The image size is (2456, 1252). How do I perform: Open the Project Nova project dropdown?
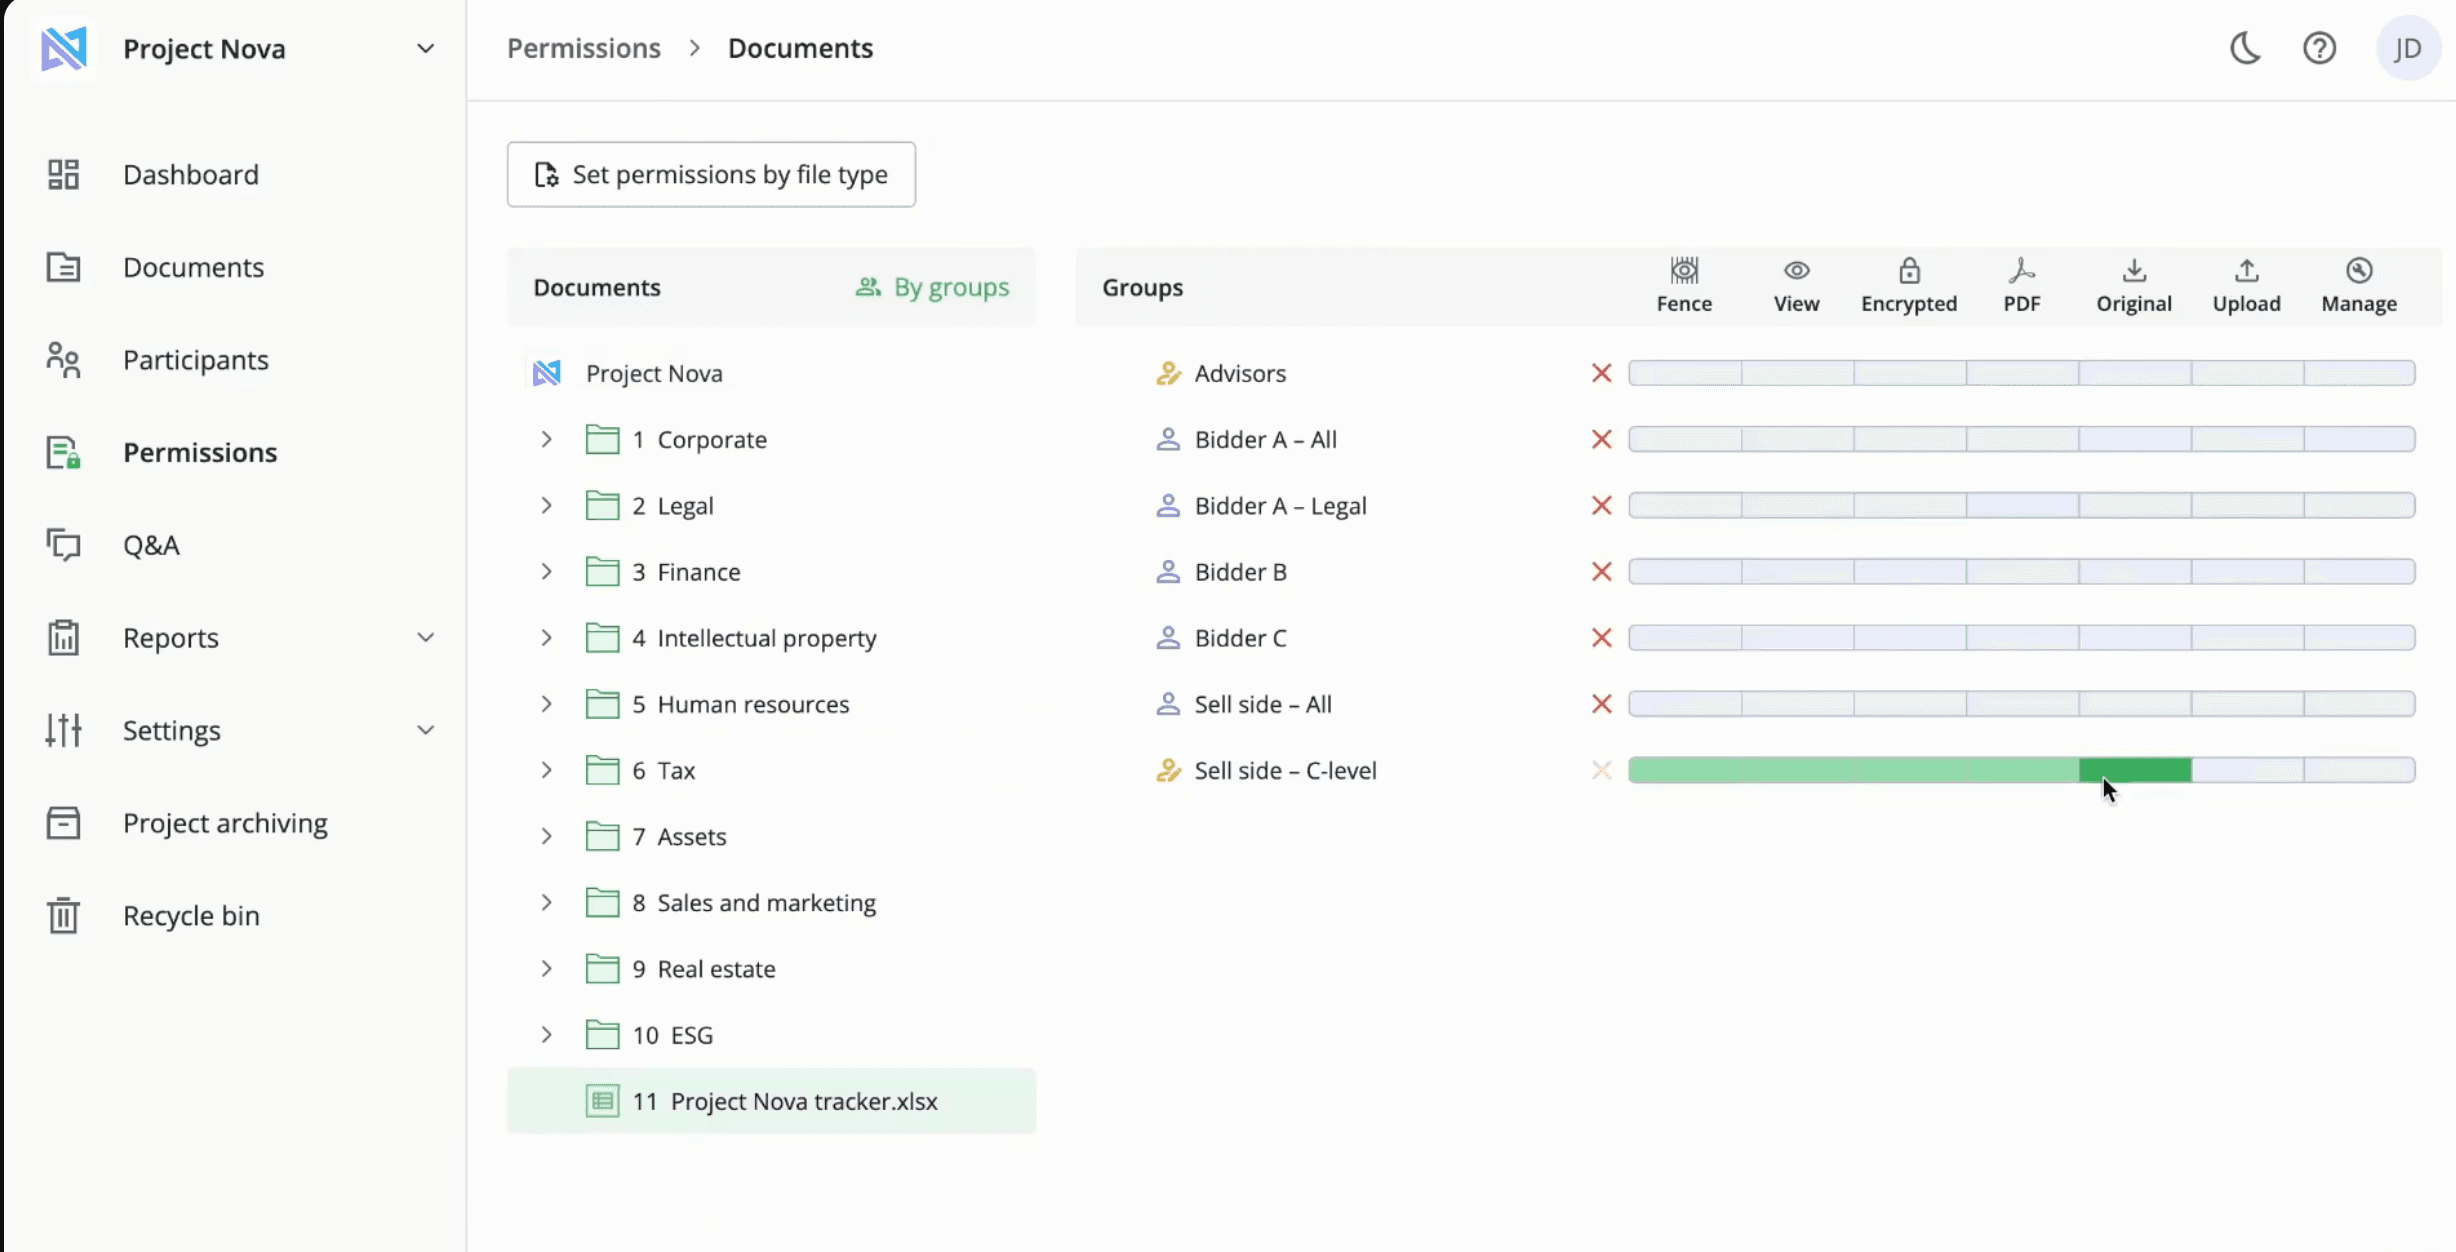coord(425,49)
